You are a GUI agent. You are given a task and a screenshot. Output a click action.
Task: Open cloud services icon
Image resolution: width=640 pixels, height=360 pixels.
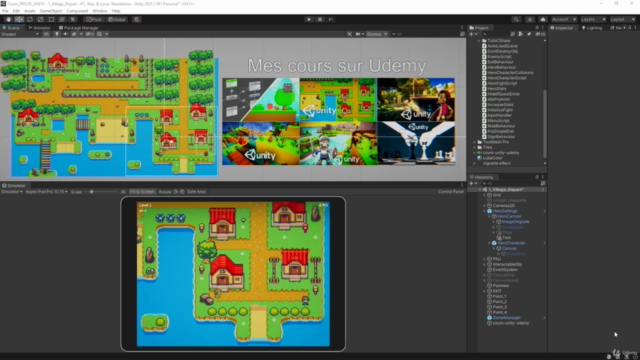click(542, 19)
